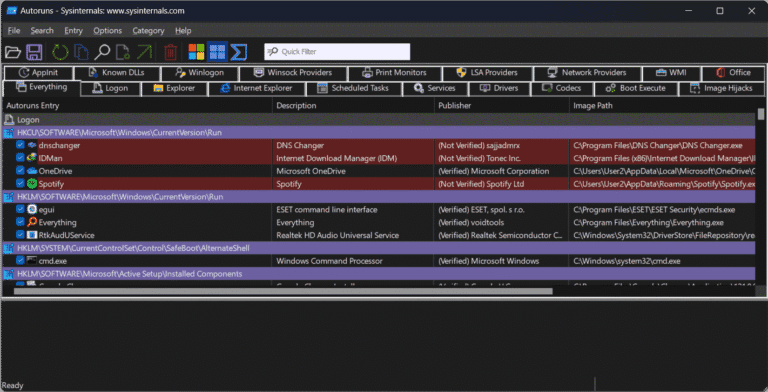Sort by Description column header
This screenshot has height=392, width=768.
[353, 105]
